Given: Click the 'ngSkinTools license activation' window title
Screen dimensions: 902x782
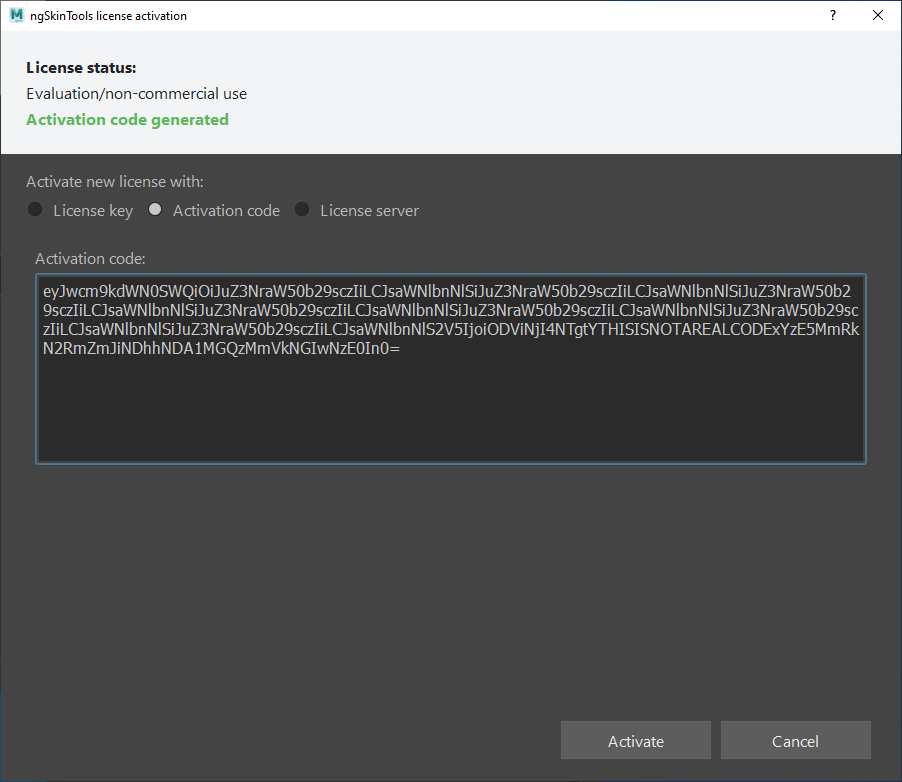Looking at the screenshot, I should (108, 16).
